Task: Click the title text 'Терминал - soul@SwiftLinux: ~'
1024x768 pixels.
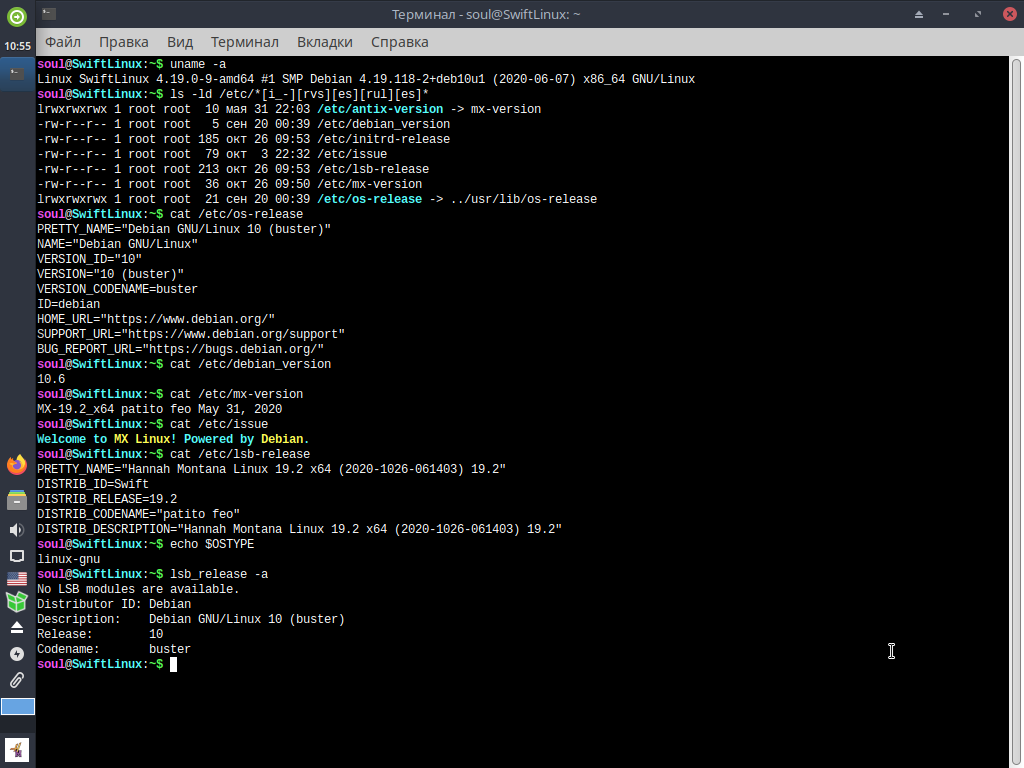Action: (486, 14)
